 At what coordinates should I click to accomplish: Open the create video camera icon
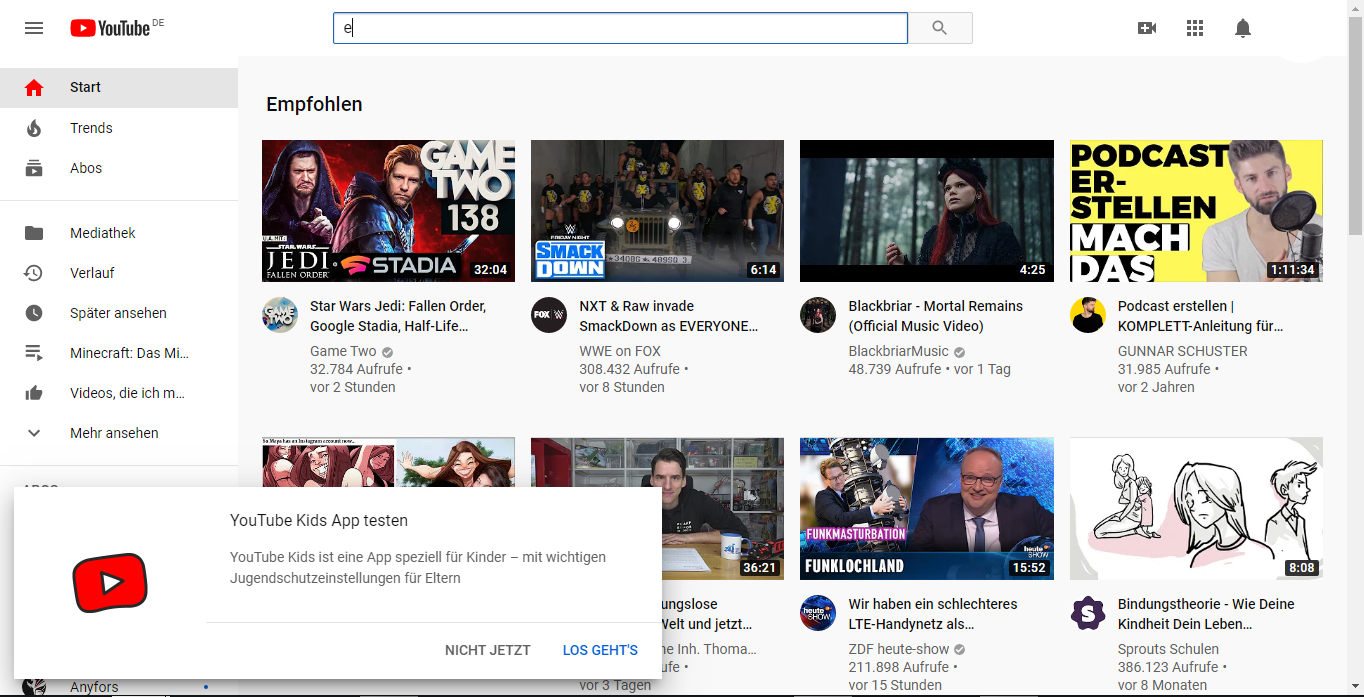[x=1147, y=28]
